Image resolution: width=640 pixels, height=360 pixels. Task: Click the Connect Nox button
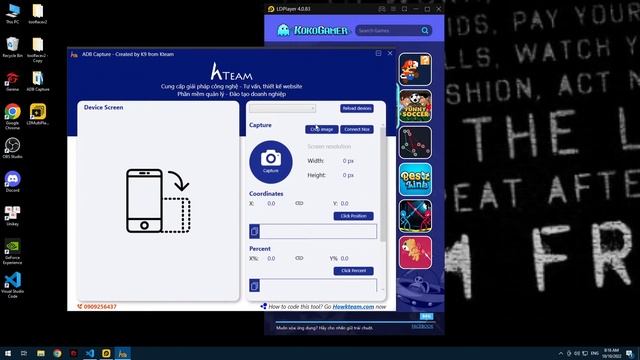tap(357, 129)
